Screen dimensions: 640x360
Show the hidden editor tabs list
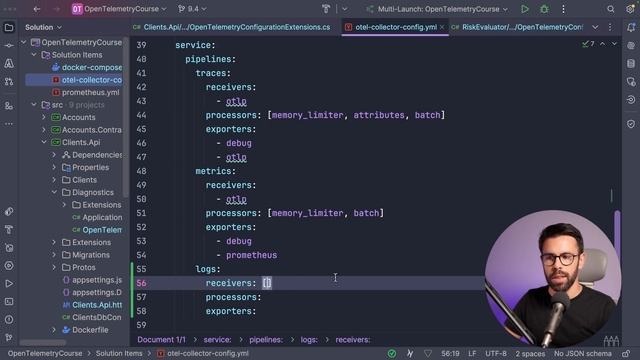595,27
